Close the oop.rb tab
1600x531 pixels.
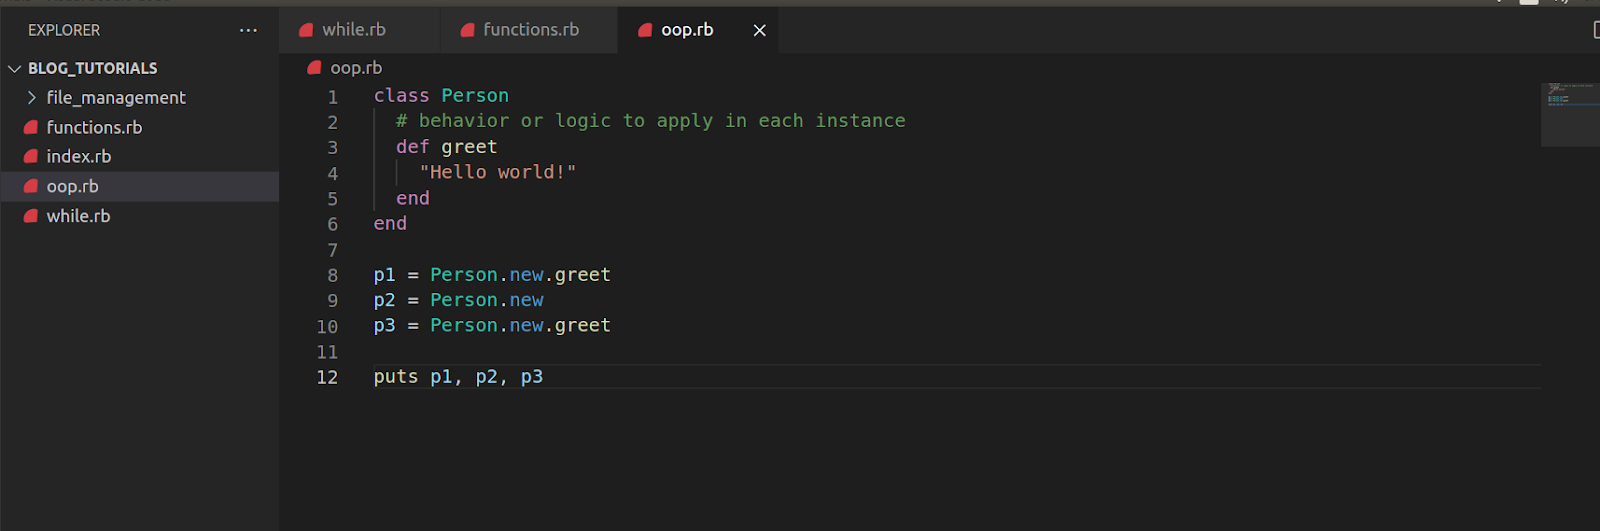[x=760, y=30]
